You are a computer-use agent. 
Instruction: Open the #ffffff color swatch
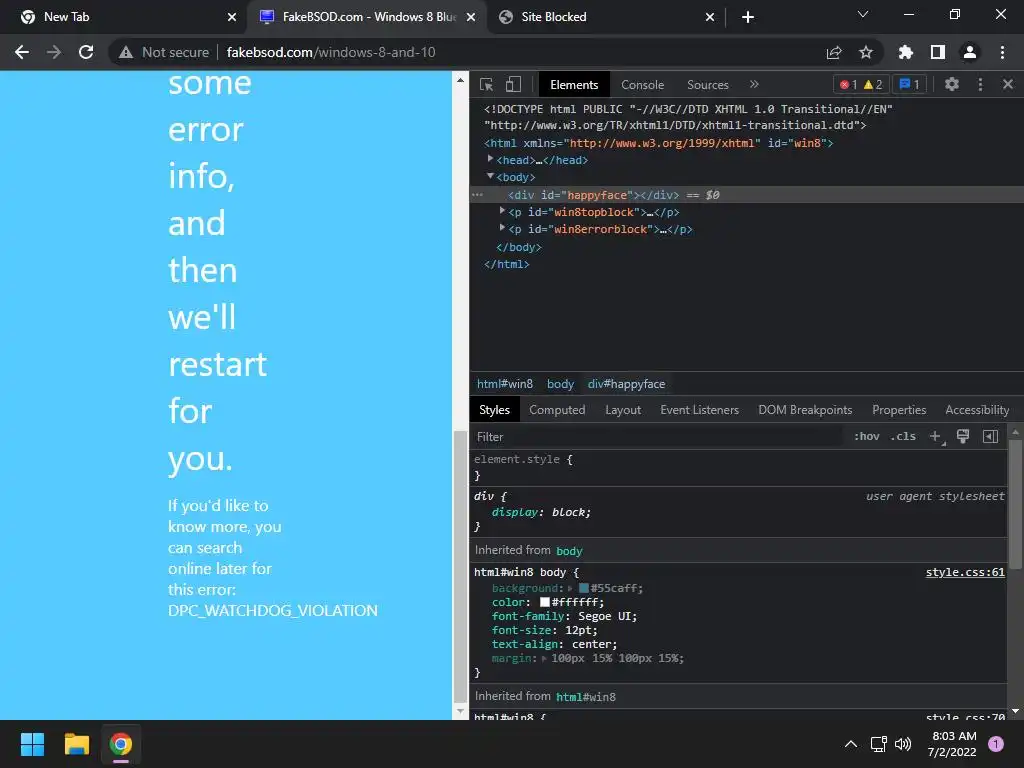coord(545,602)
